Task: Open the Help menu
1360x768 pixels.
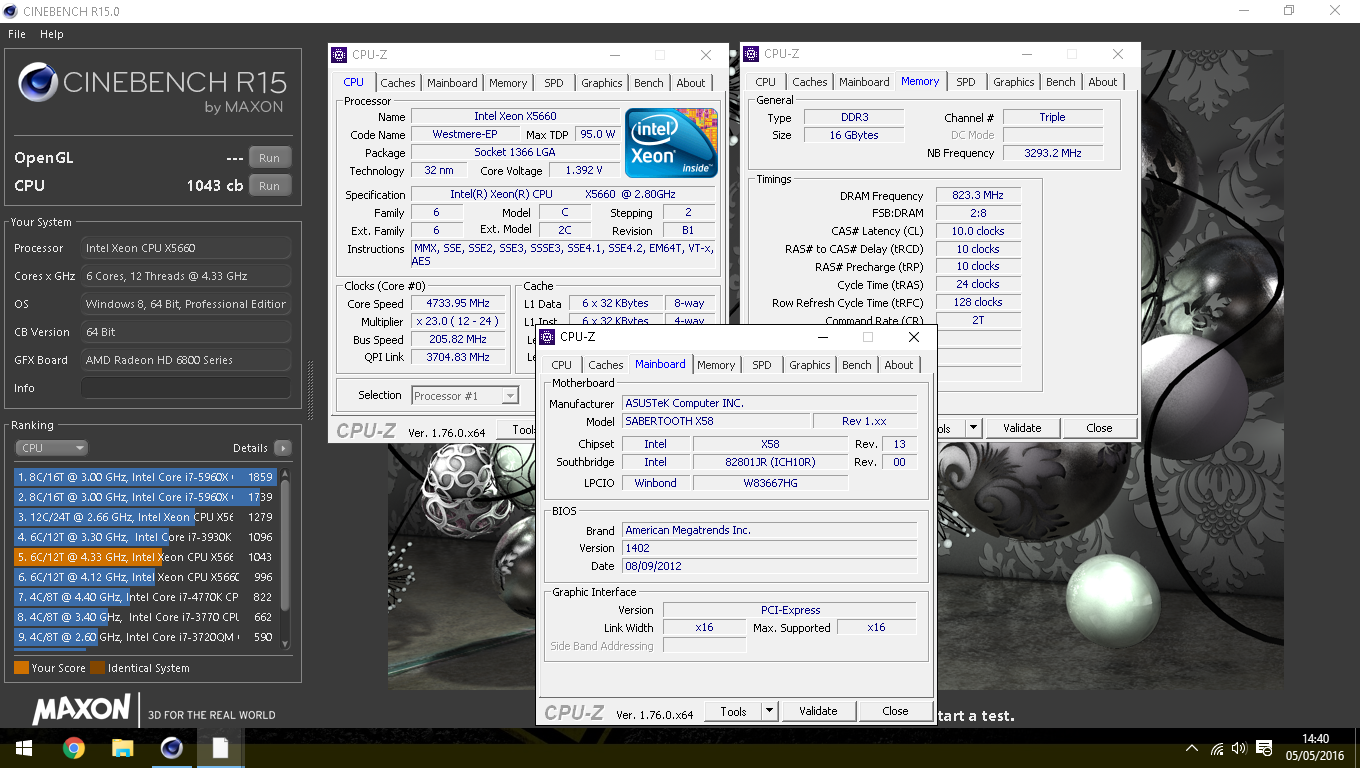Action: [52, 34]
